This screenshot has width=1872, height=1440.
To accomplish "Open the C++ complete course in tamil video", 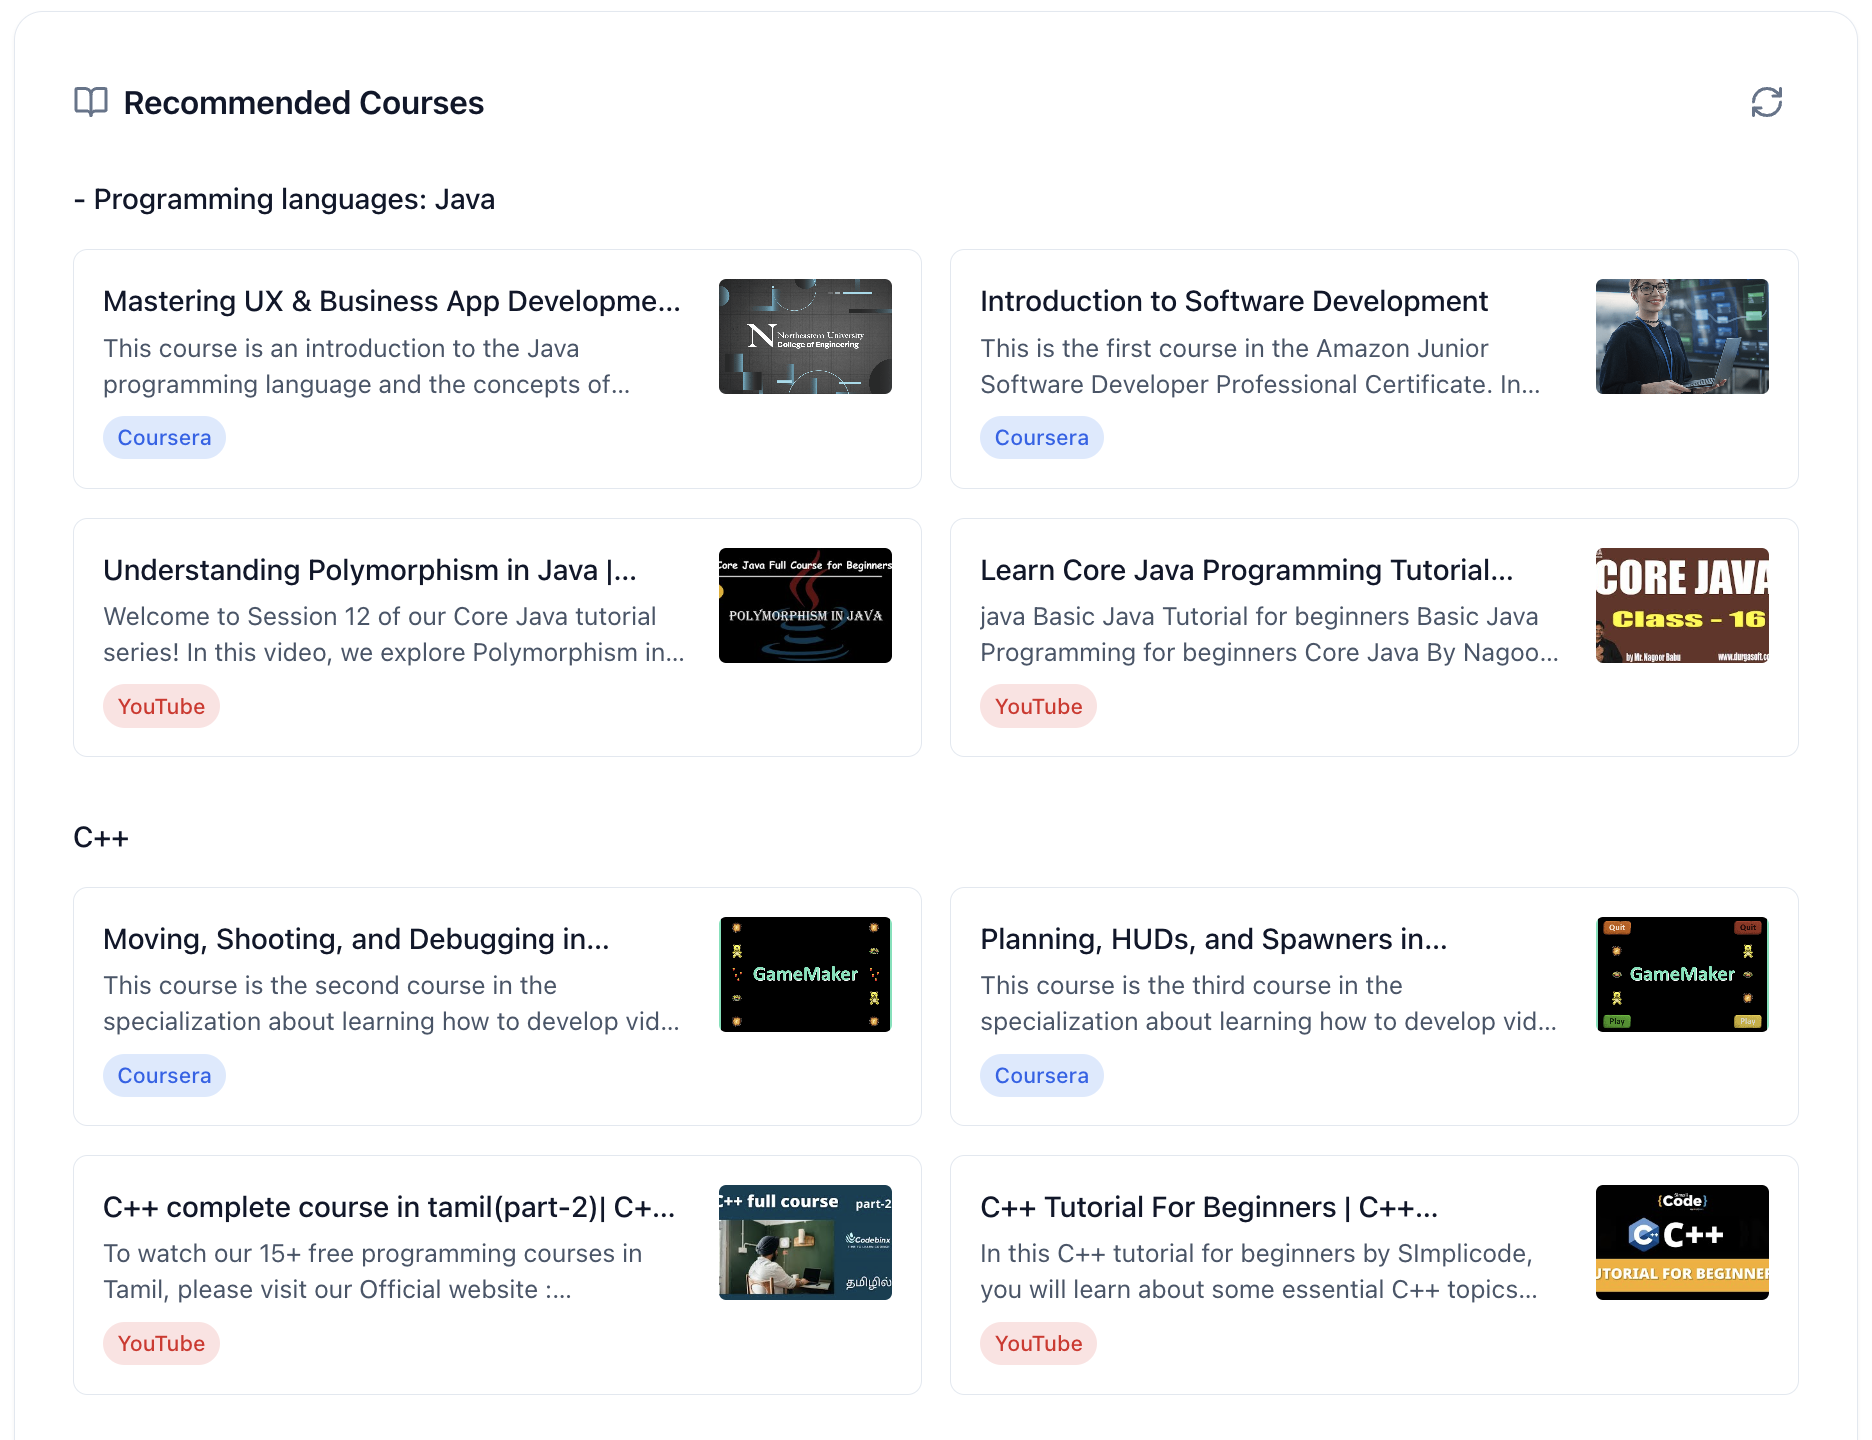I will coord(390,1207).
